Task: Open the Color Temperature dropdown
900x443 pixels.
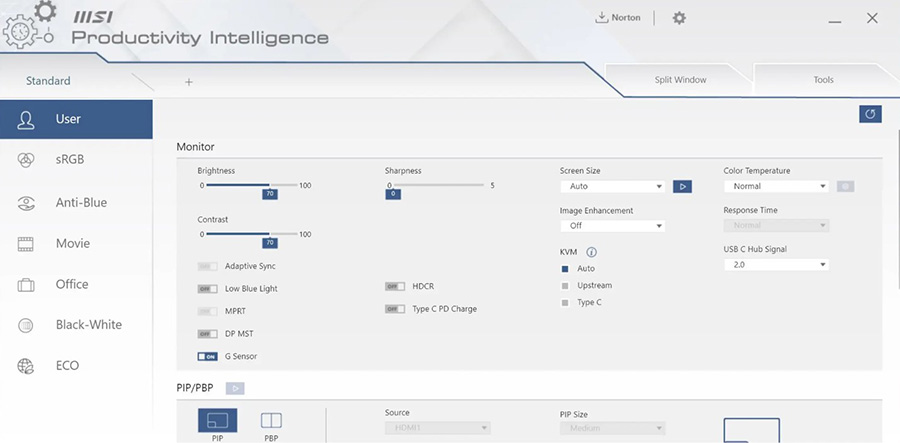Action: tap(776, 186)
